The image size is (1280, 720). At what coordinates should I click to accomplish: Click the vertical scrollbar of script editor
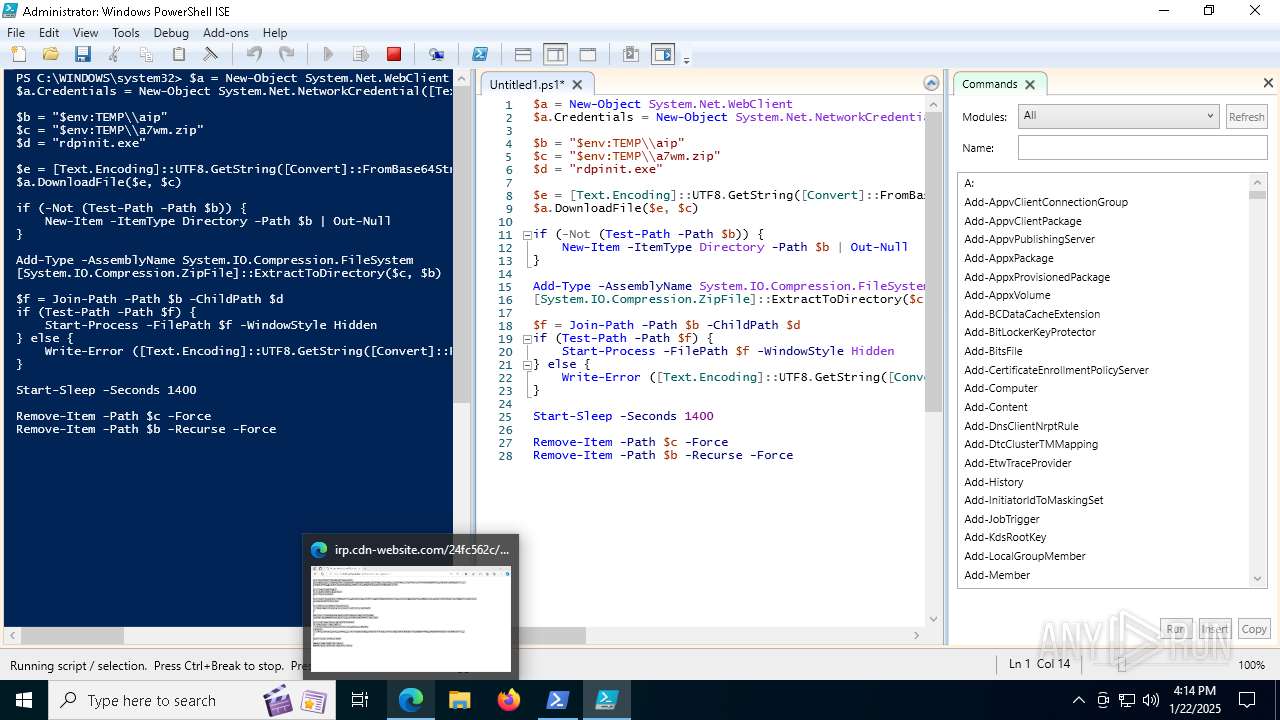932,260
